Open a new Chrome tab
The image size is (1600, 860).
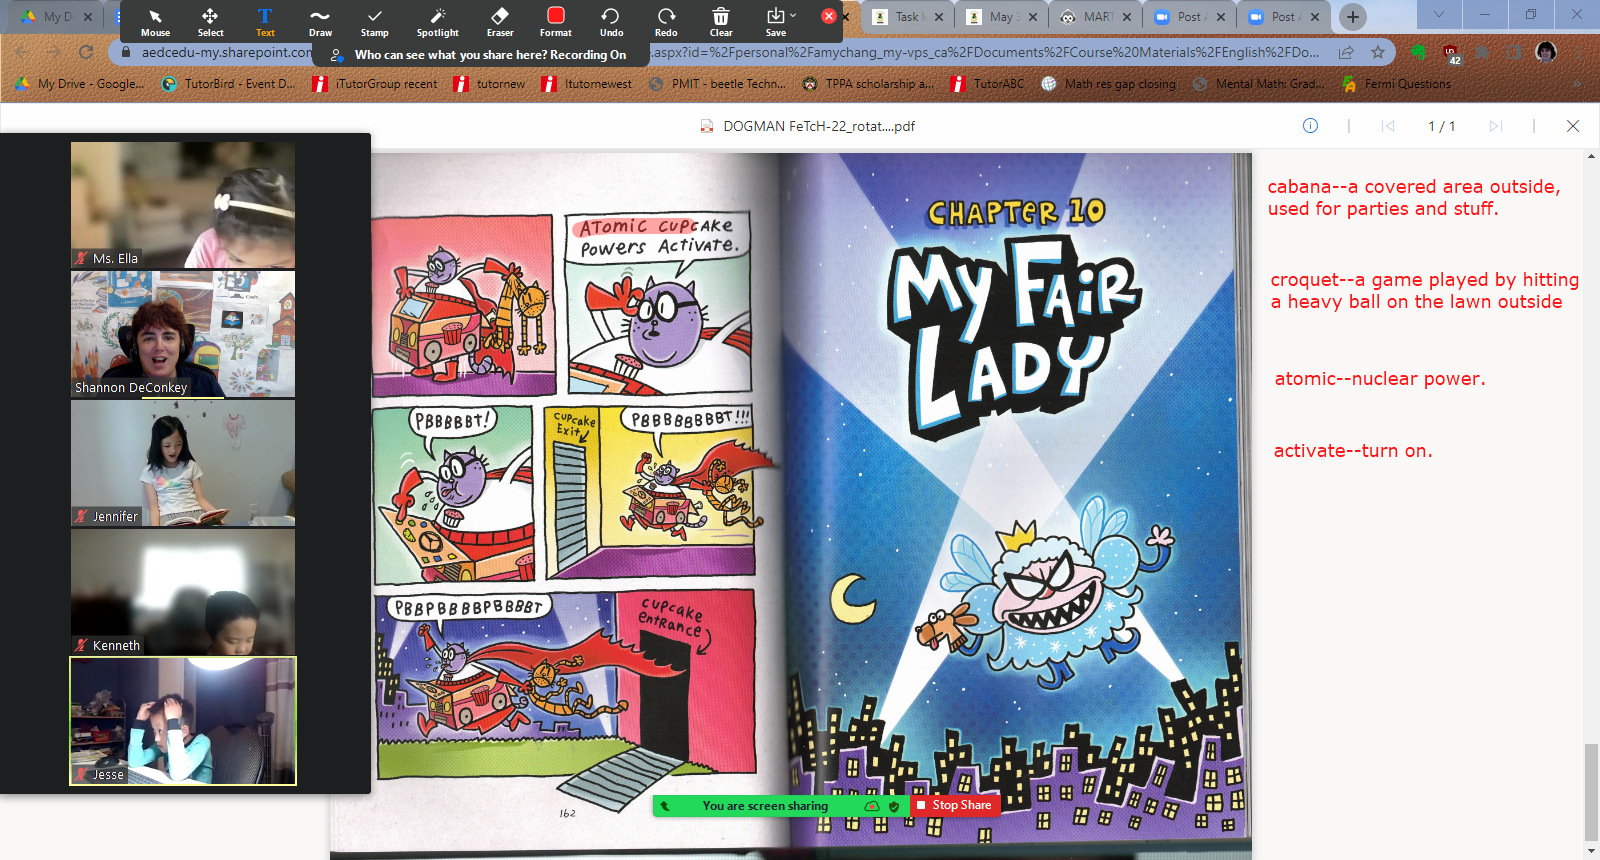[x=1352, y=16]
